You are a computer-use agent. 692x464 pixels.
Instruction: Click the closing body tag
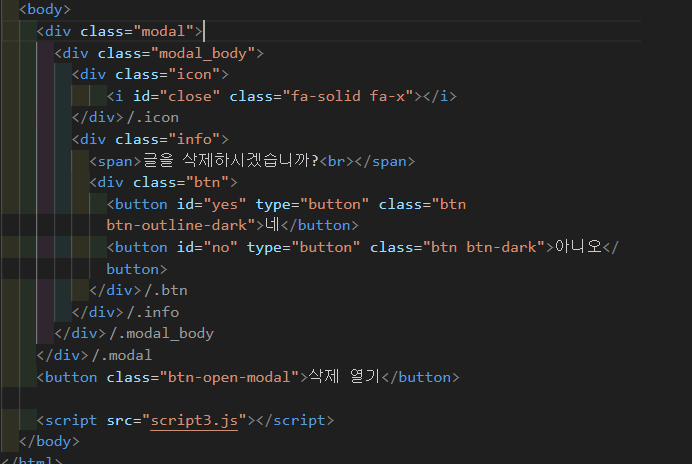(49, 441)
